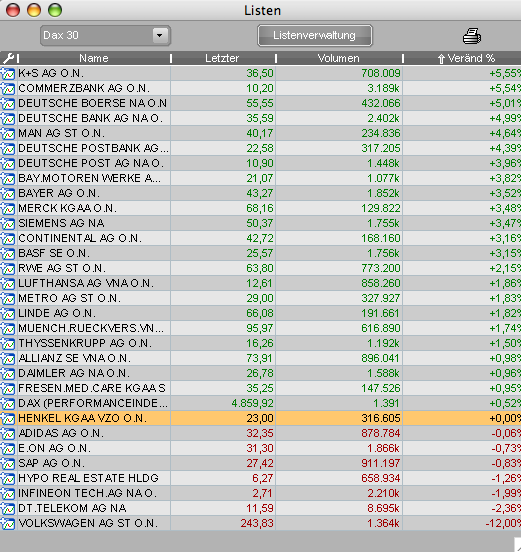This screenshot has width=521, height=552.
Task: Click the DAX index price 4.859,92
Action: point(252,403)
